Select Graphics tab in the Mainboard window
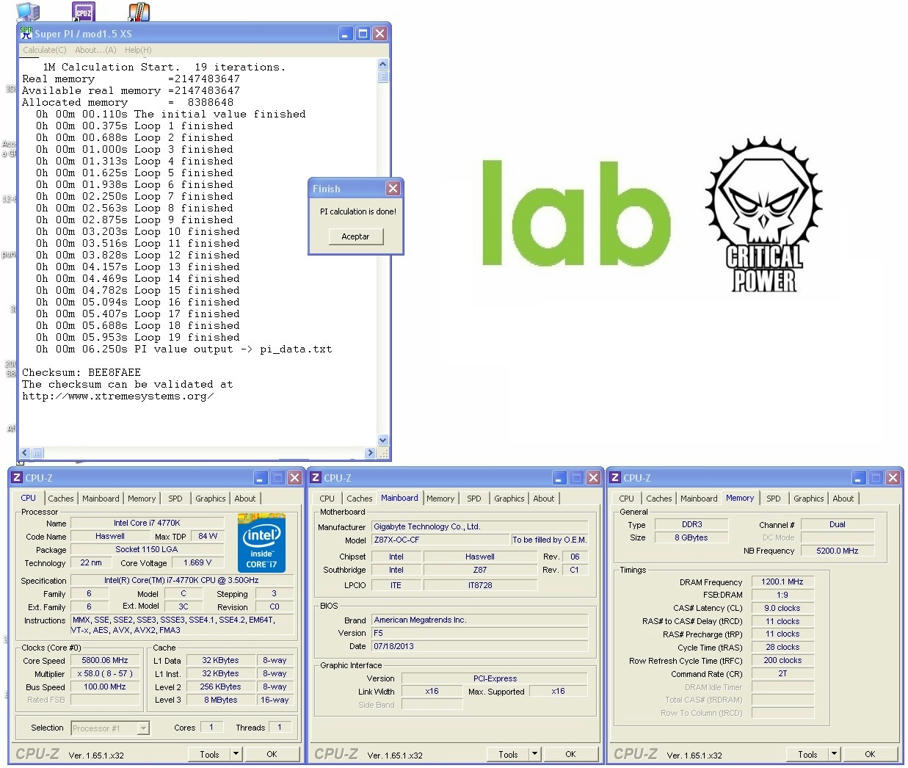The height and width of the screenshot is (768, 908). (510, 498)
